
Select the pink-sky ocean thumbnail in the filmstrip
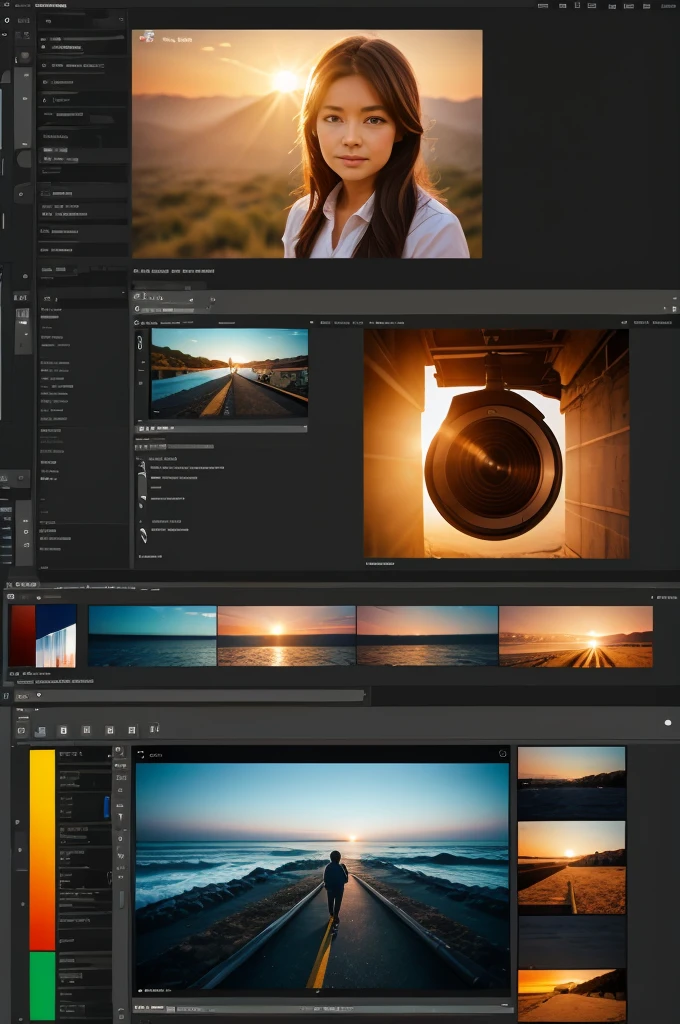pos(427,635)
